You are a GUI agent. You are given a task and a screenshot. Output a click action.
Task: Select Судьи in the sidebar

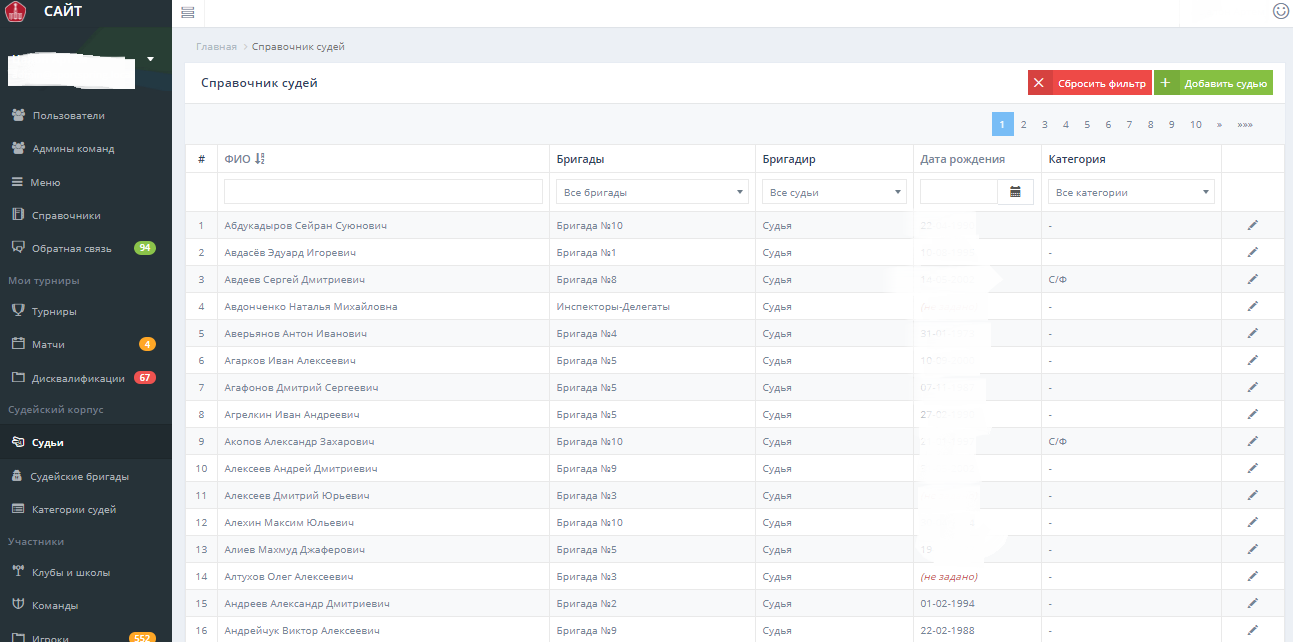(86, 442)
